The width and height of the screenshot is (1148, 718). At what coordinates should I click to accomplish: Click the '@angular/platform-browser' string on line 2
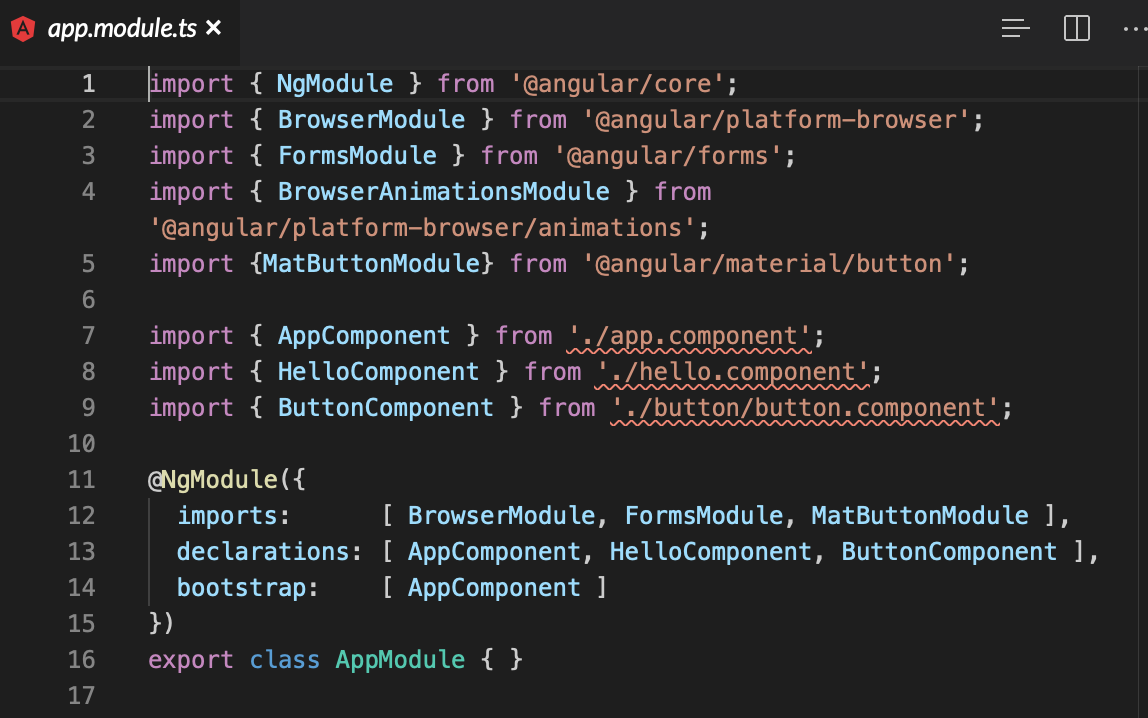[x=776, y=120]
